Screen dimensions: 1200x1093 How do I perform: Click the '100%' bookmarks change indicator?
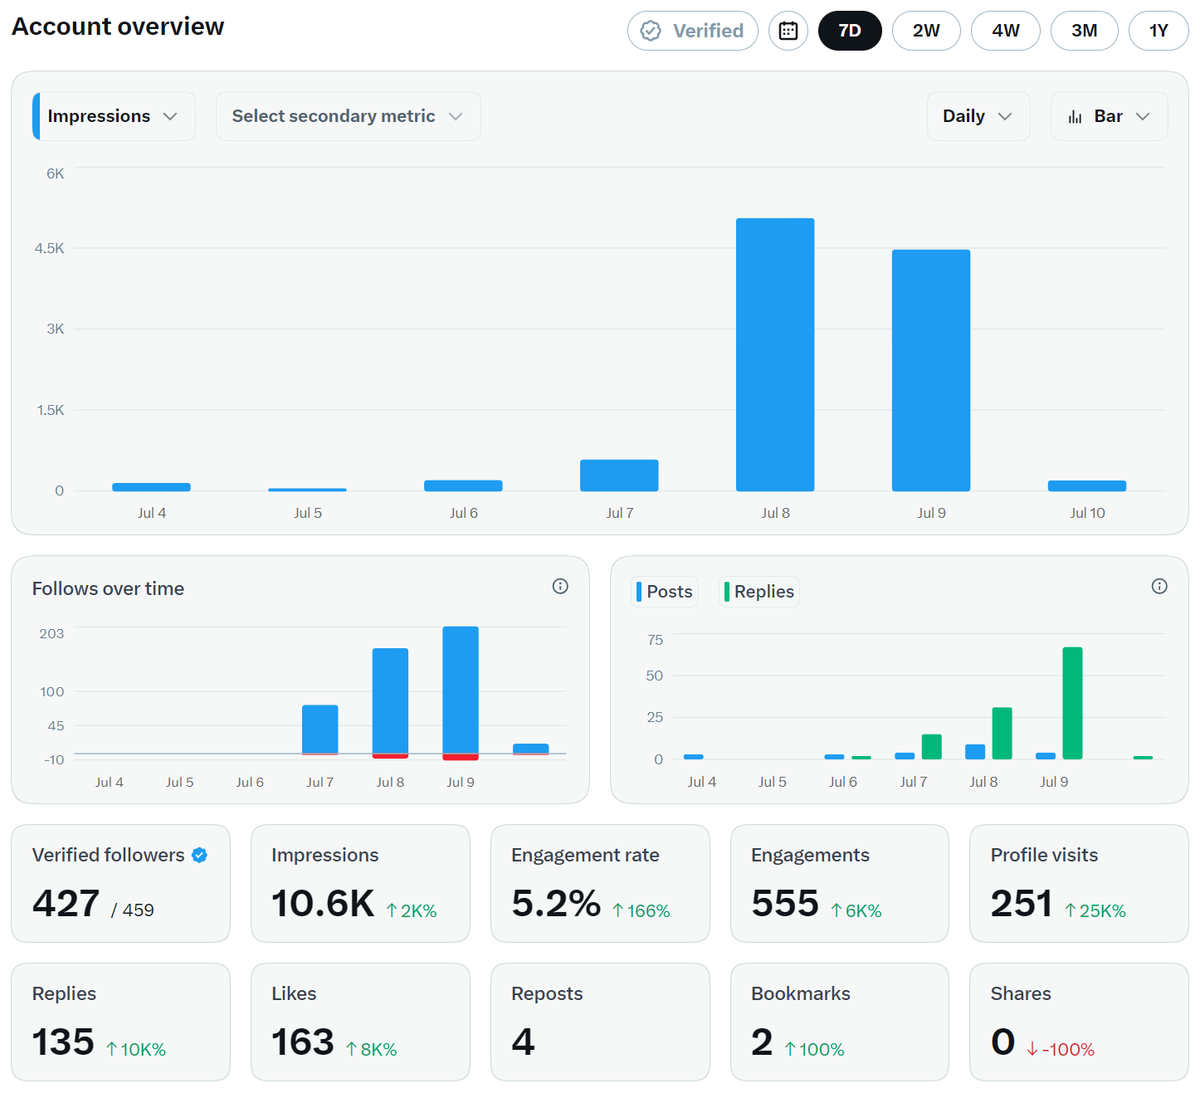click(x=814, y=1050)
